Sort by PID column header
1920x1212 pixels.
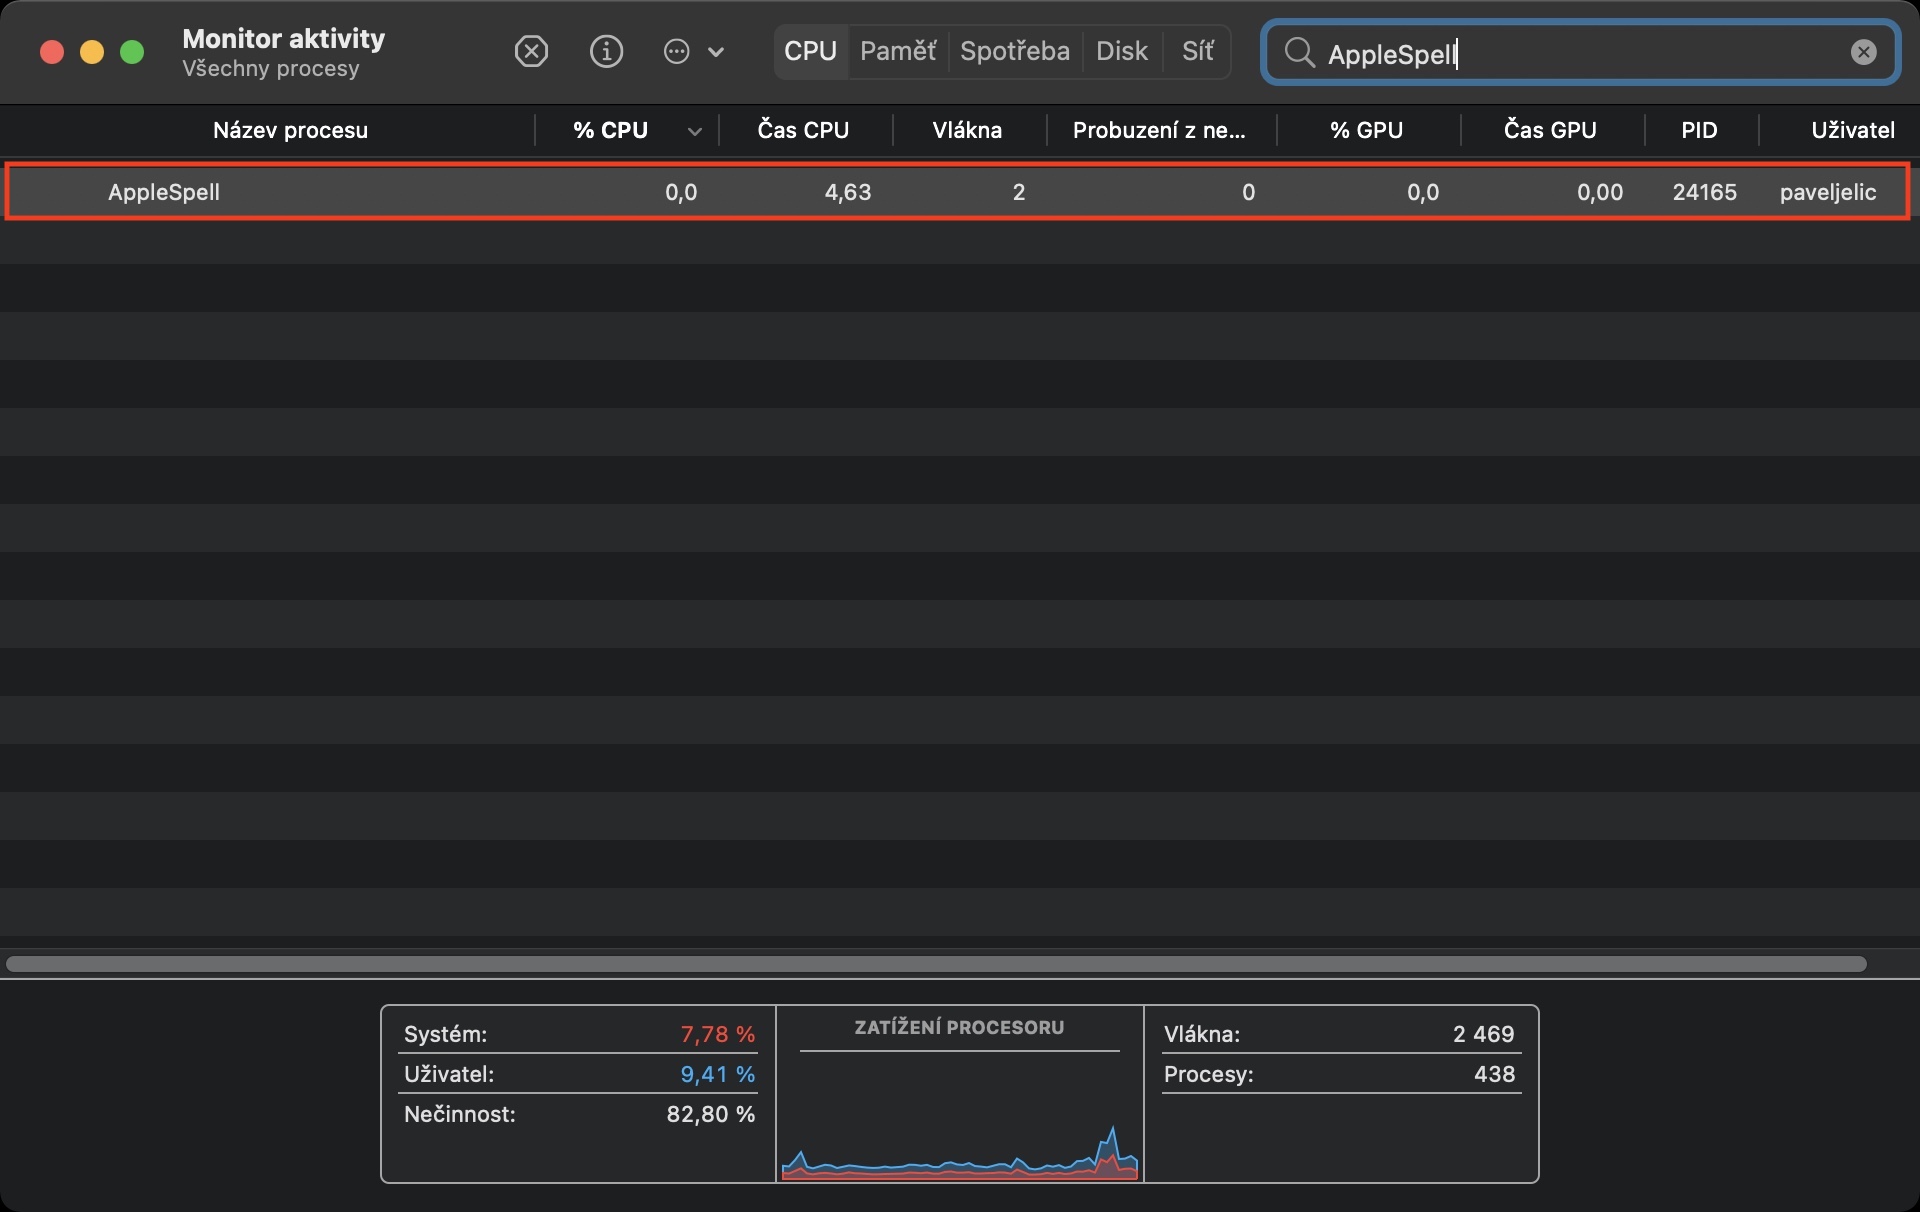coord(1699,130)
